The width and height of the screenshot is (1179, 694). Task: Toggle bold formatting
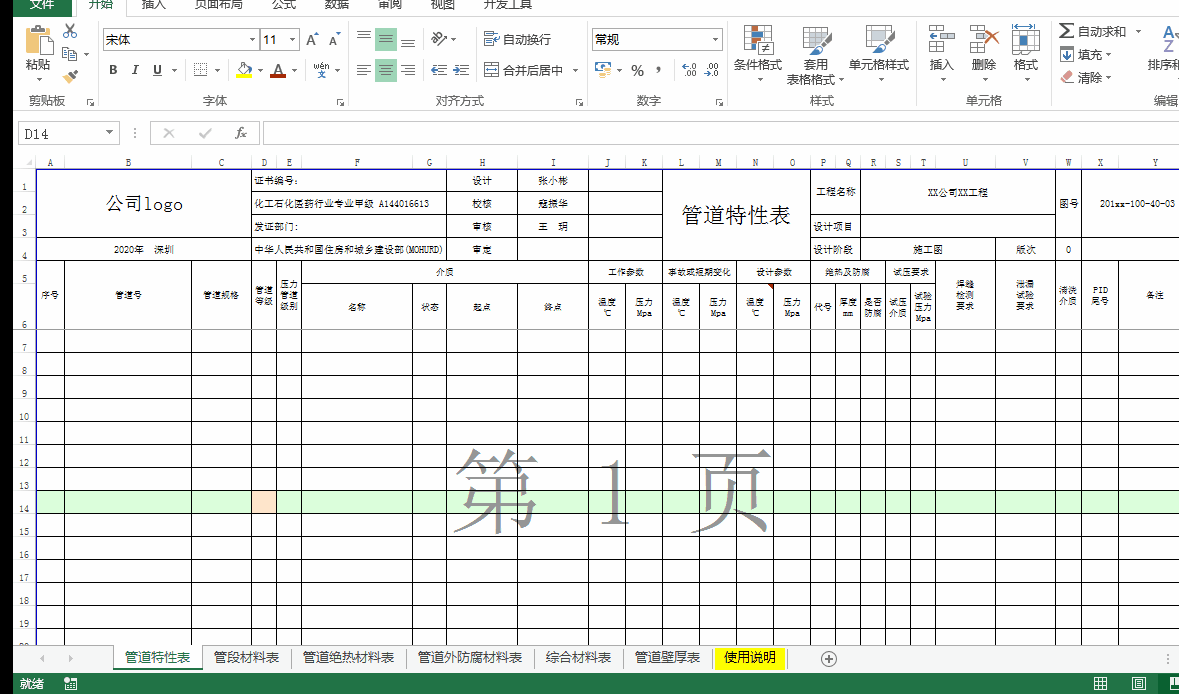pos(113,70)
